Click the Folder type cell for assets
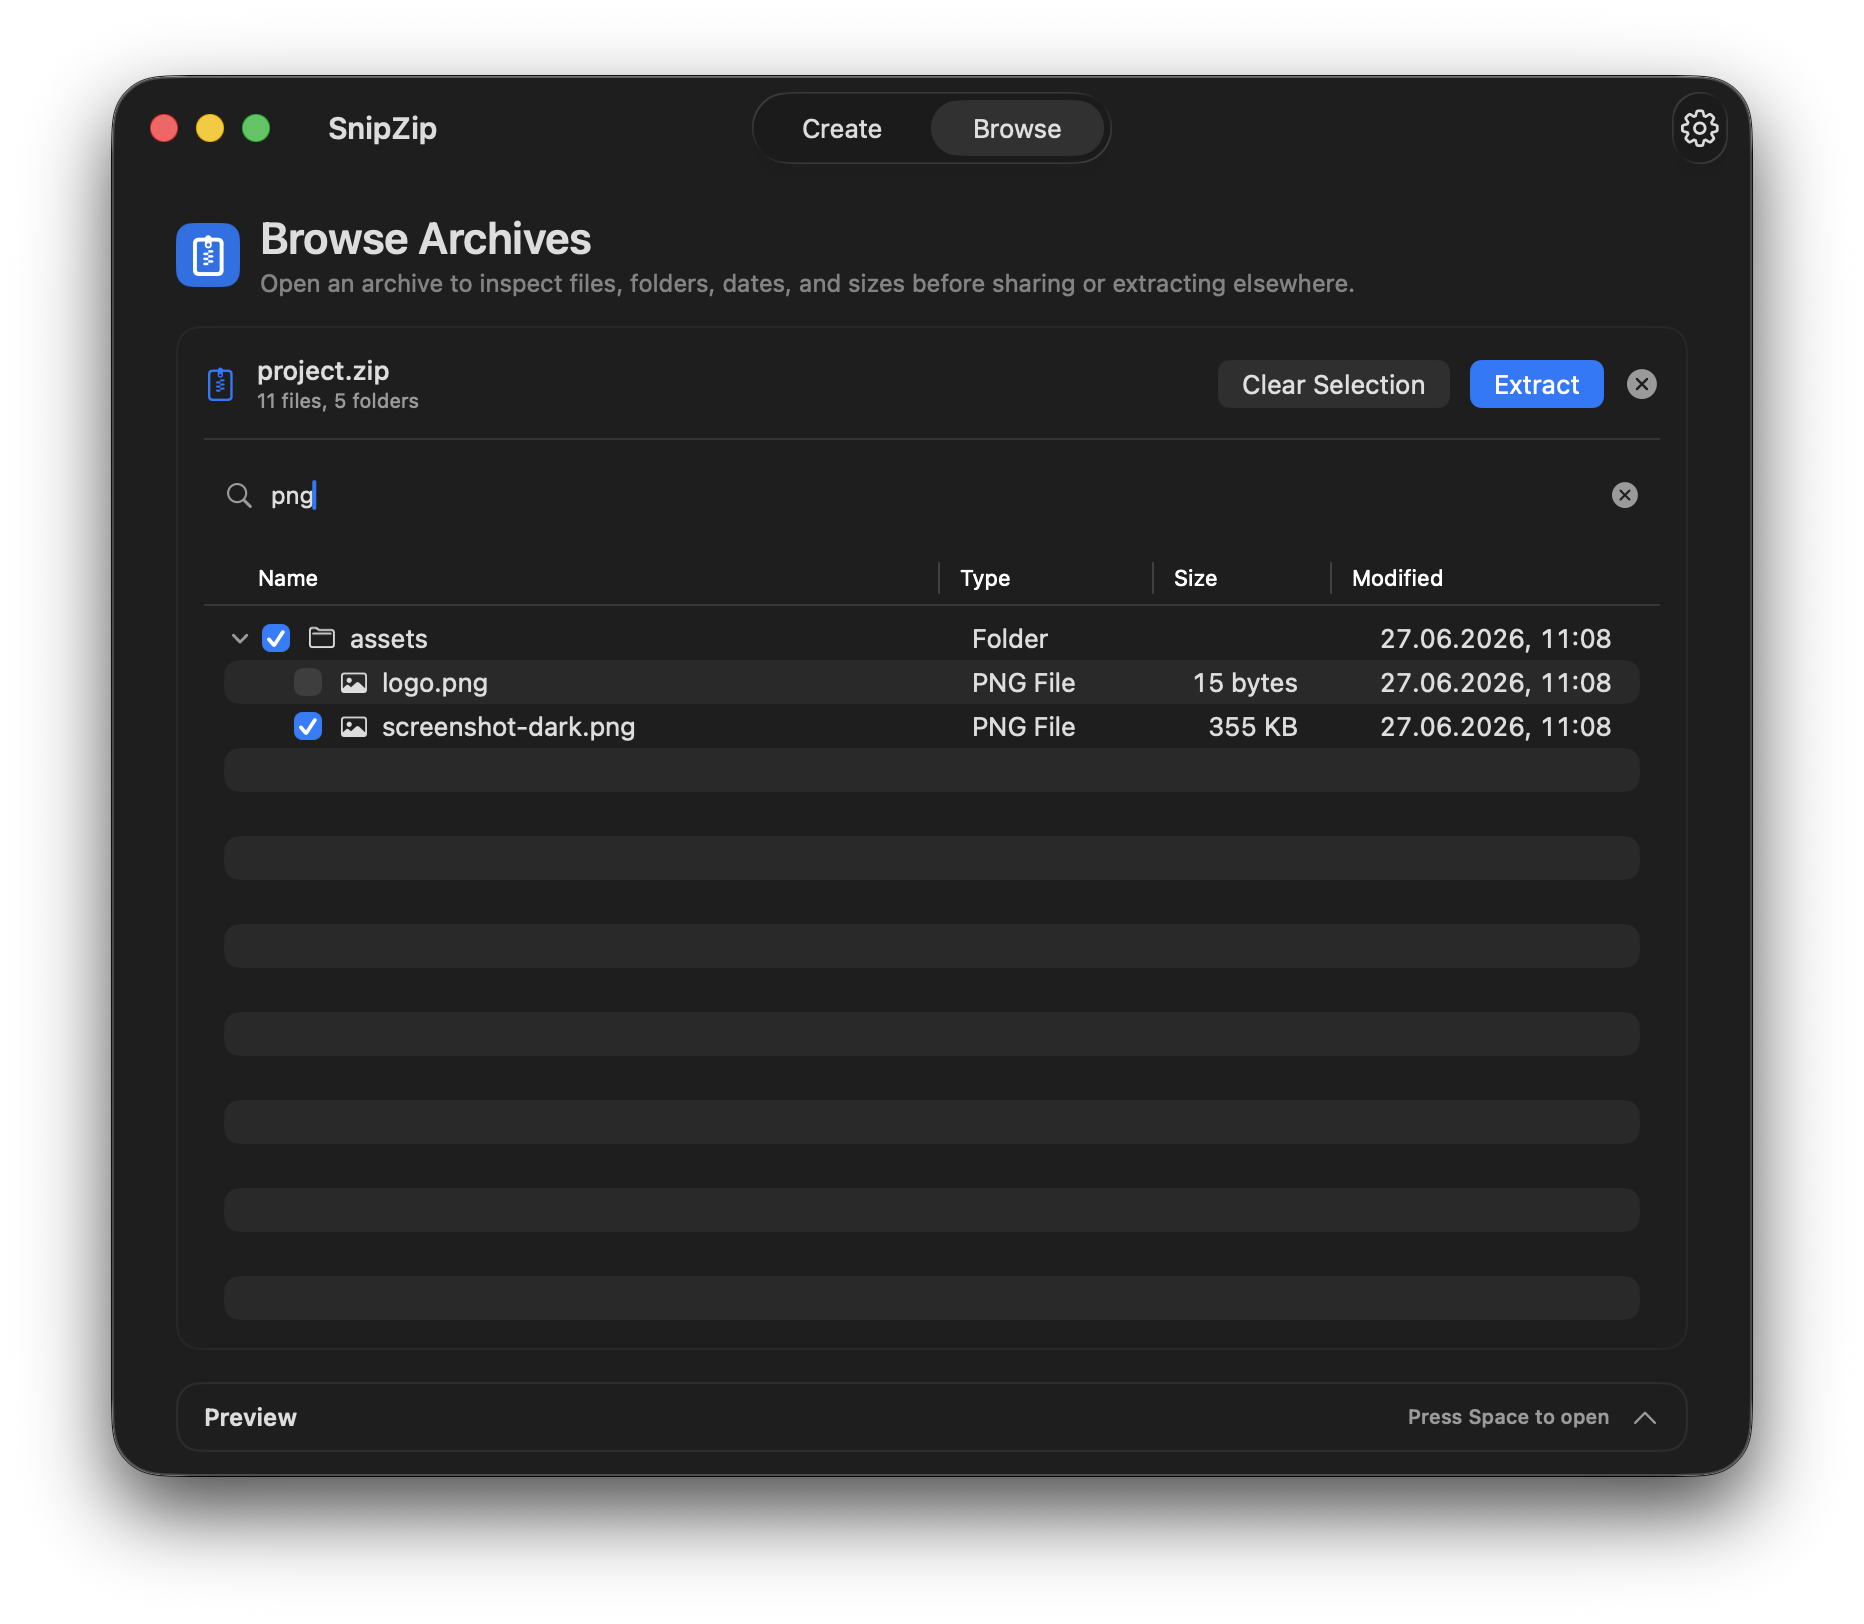This screenshot has width=1864, height=1624. [1010, 639]
